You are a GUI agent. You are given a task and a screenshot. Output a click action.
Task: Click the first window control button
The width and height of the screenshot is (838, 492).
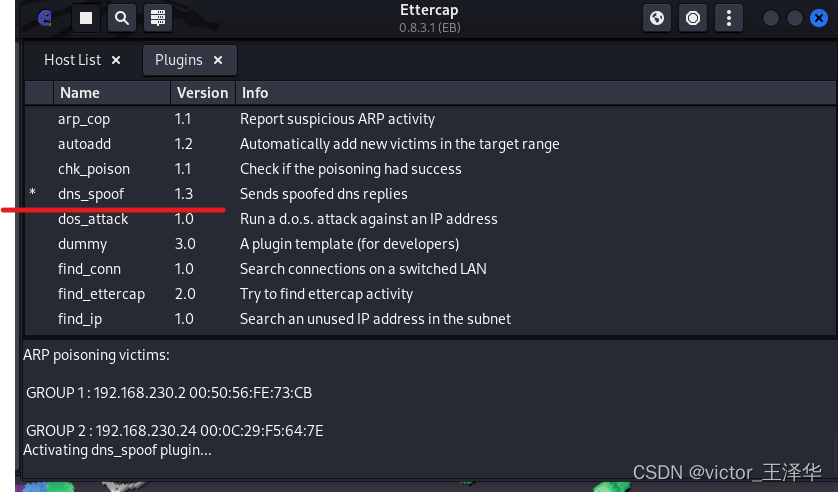[x=771, y=18]
